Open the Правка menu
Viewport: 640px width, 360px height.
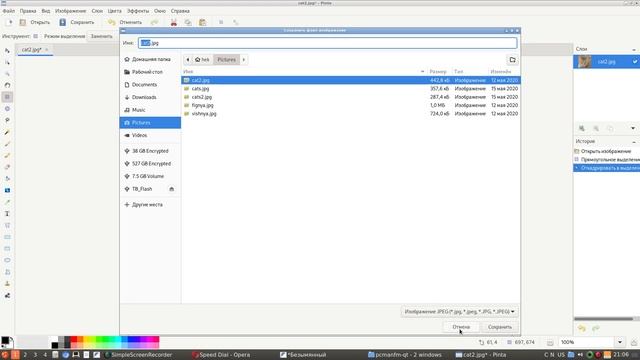click(x=28, y=11)
